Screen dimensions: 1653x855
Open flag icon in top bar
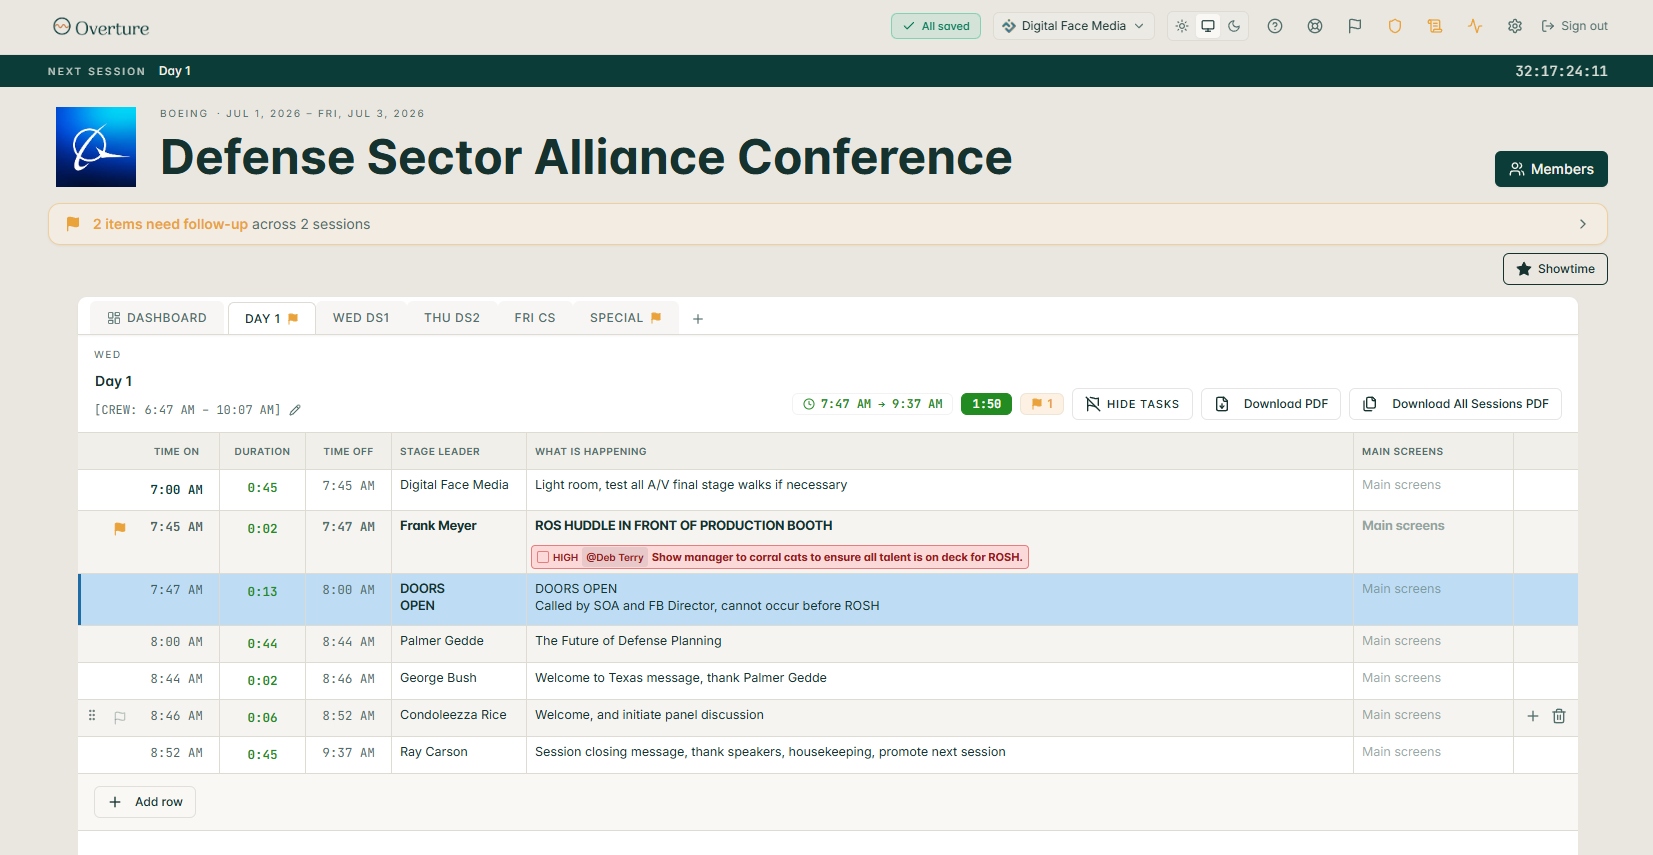point(1355,26)
